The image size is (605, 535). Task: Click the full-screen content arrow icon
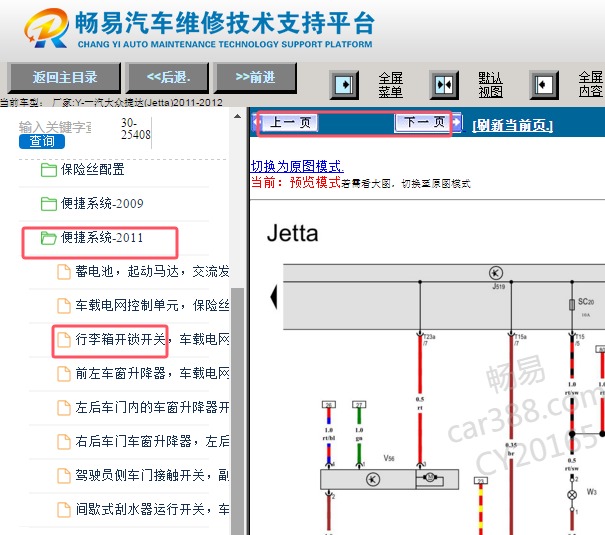(544, 84)
